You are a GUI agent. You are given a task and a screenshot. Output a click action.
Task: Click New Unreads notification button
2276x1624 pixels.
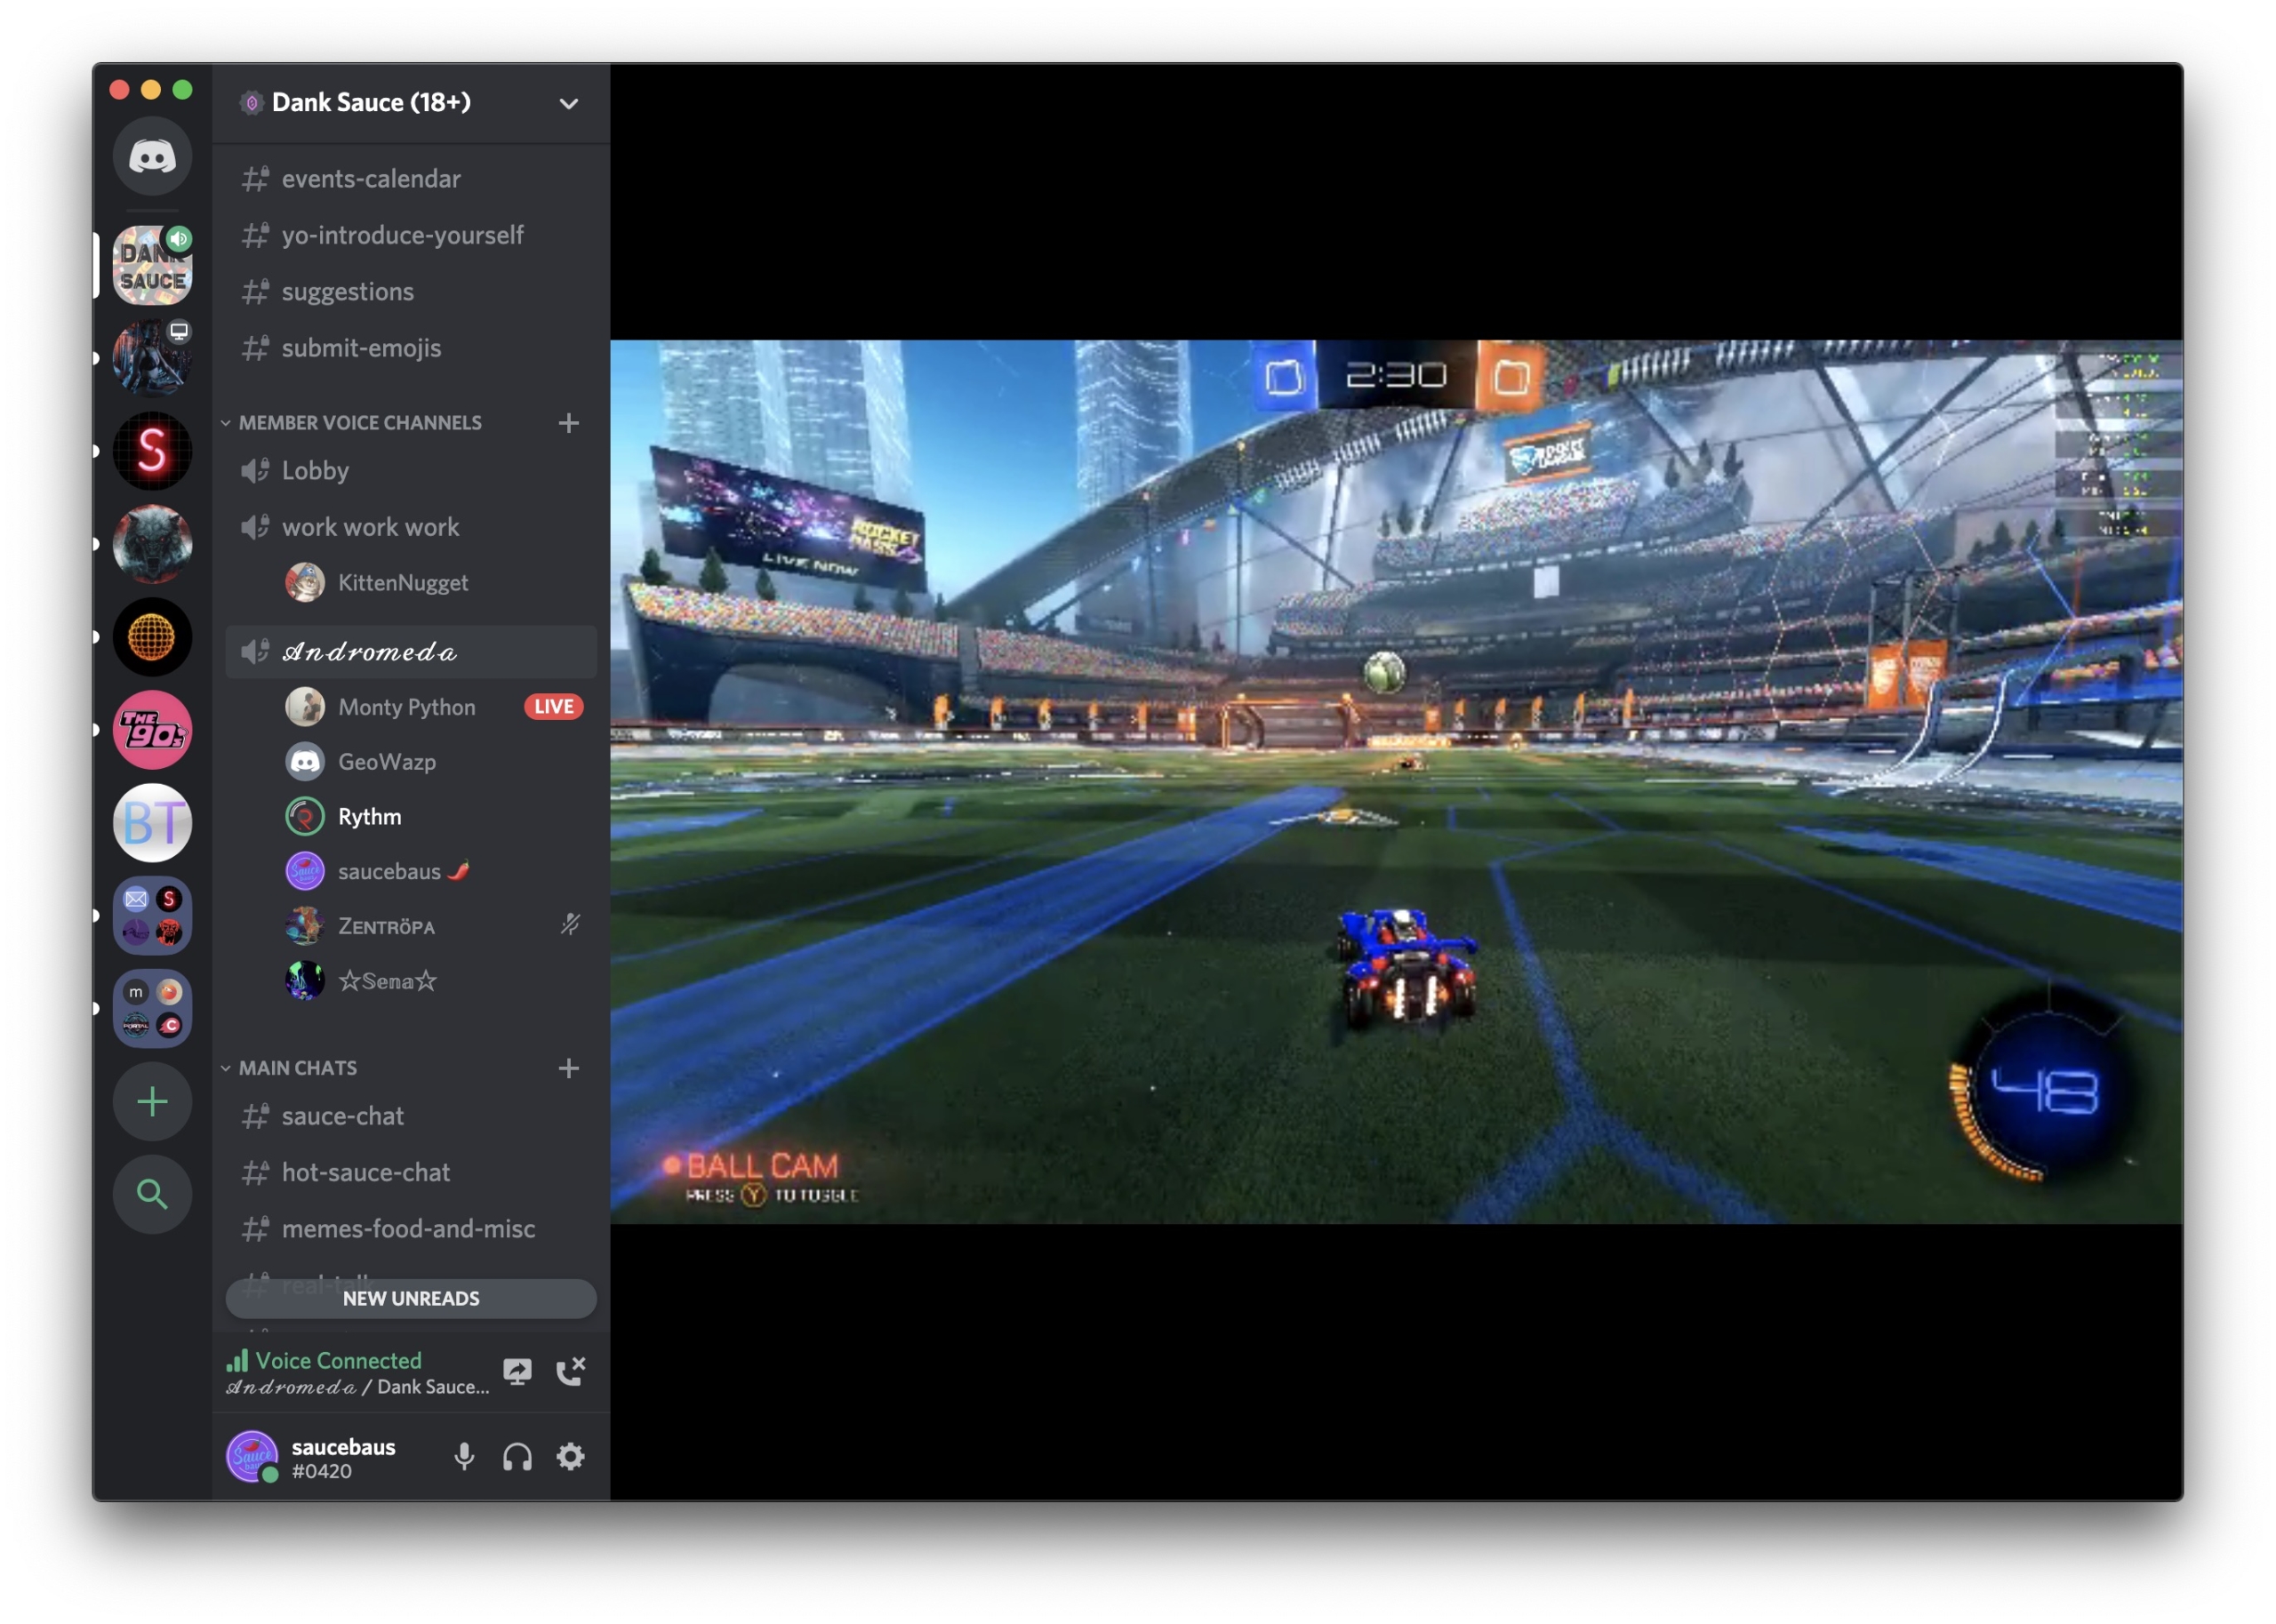410,1297
